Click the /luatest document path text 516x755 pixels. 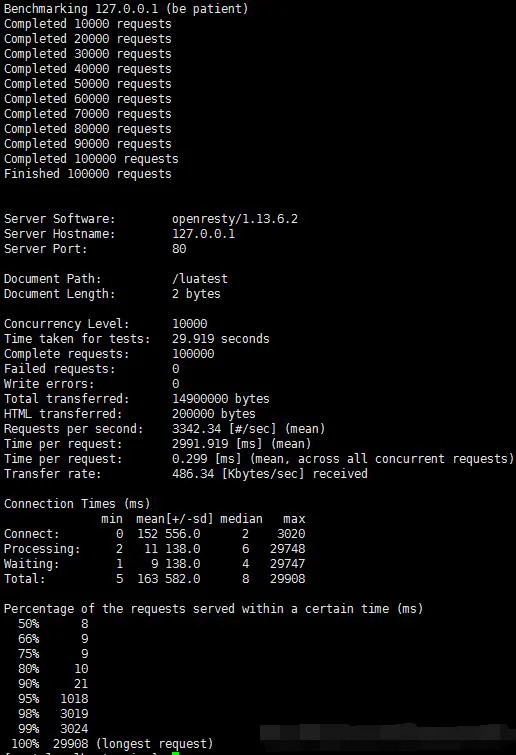click(x=200, y=279)
